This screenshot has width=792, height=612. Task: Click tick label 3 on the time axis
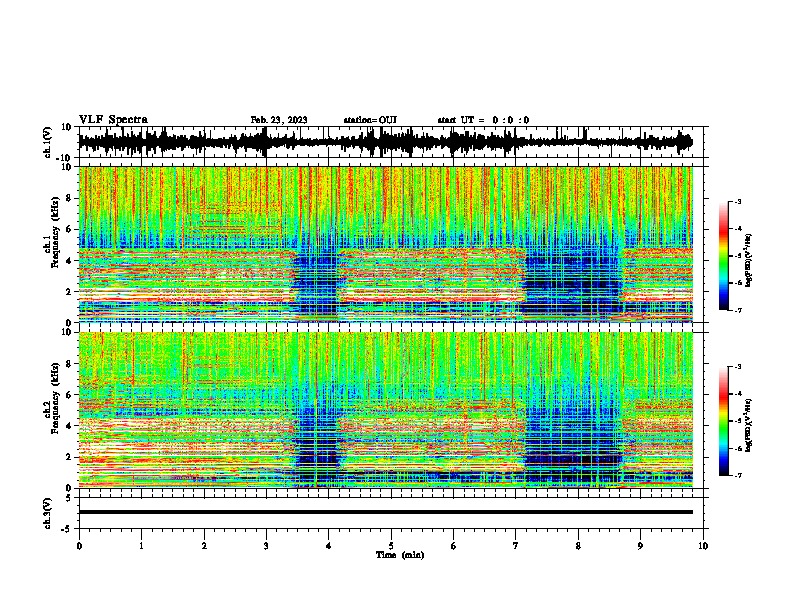point(266,546)
